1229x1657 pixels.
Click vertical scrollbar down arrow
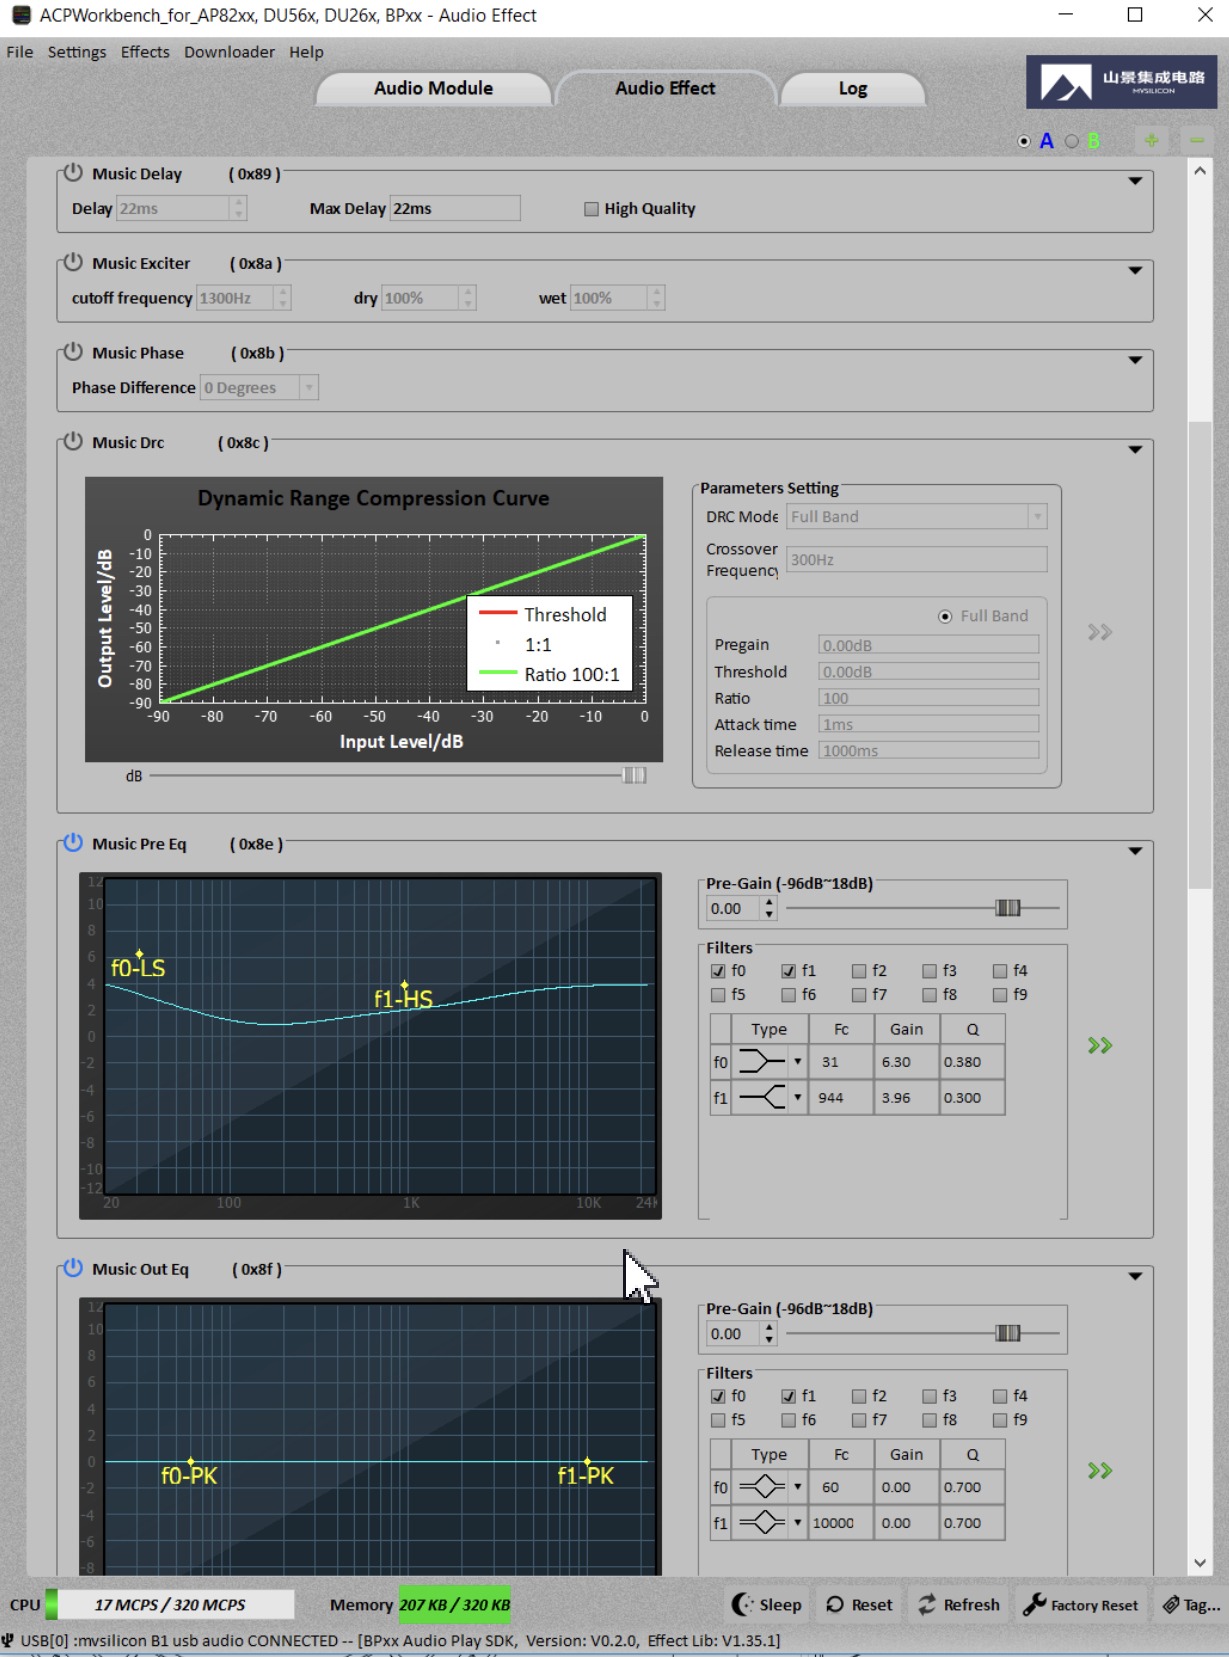pos(1200,1563)
